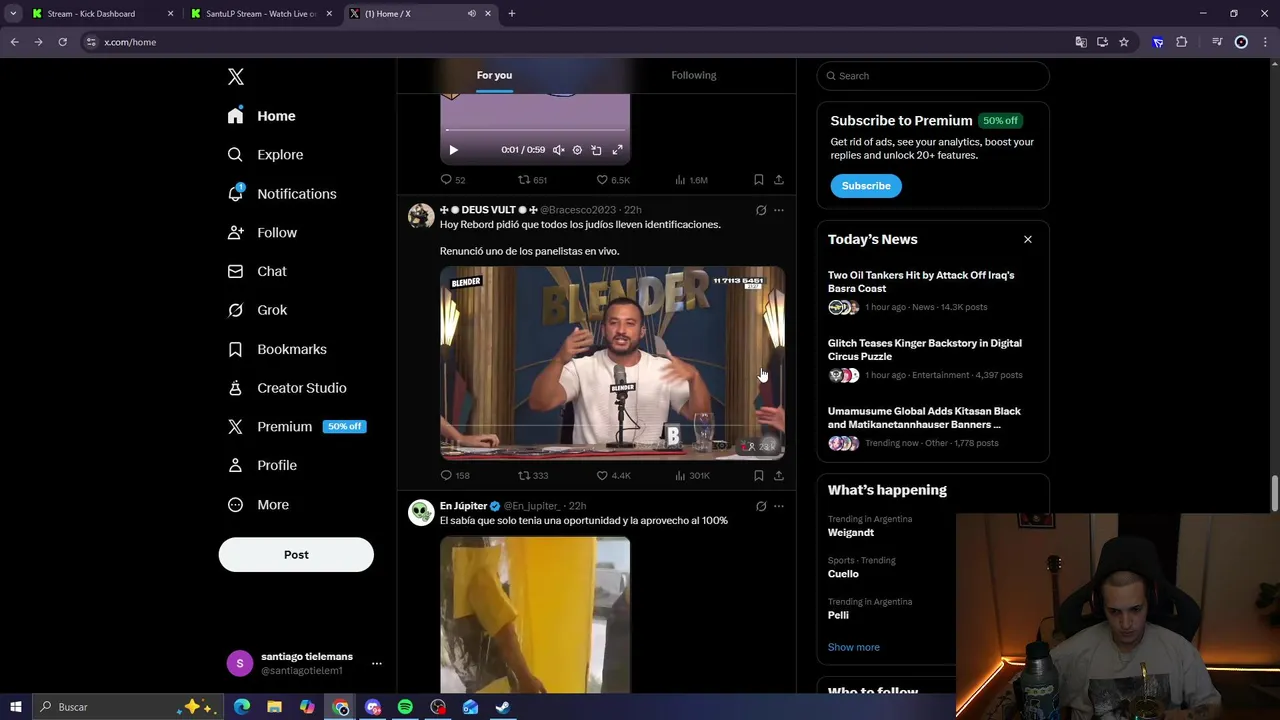Click Show more under What's happening
This screenshot has height=720, width=1280.
(x=854, y=647)
